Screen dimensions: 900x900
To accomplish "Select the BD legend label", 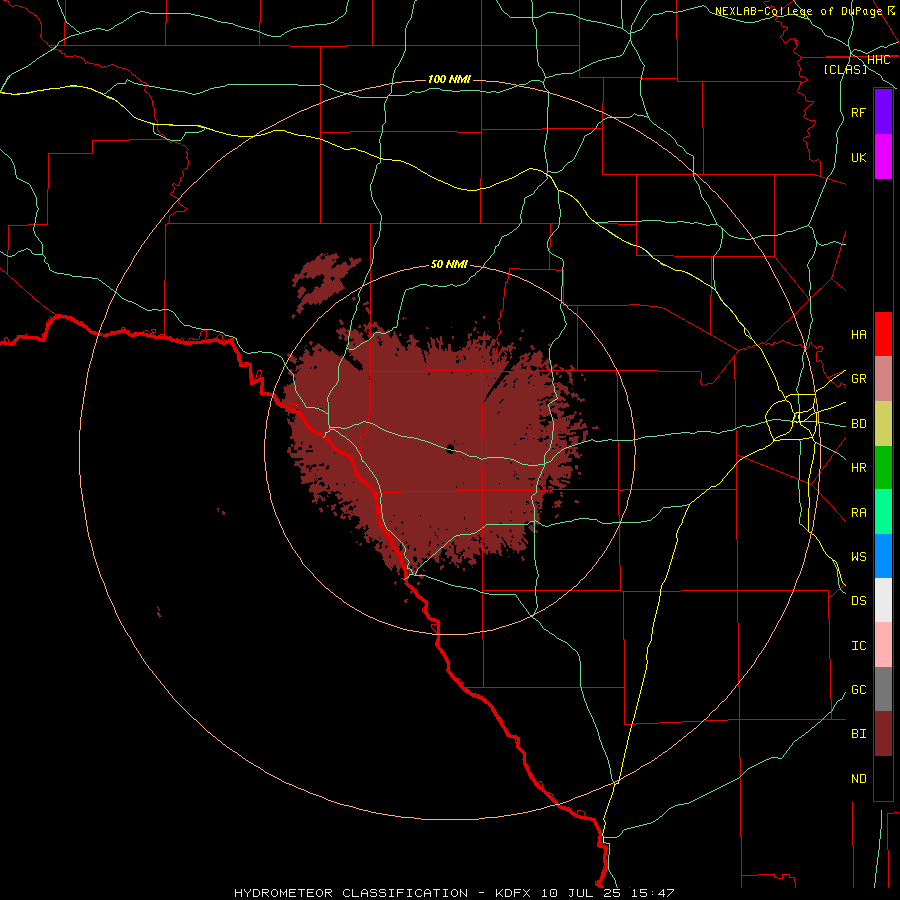I will point(858,424).
